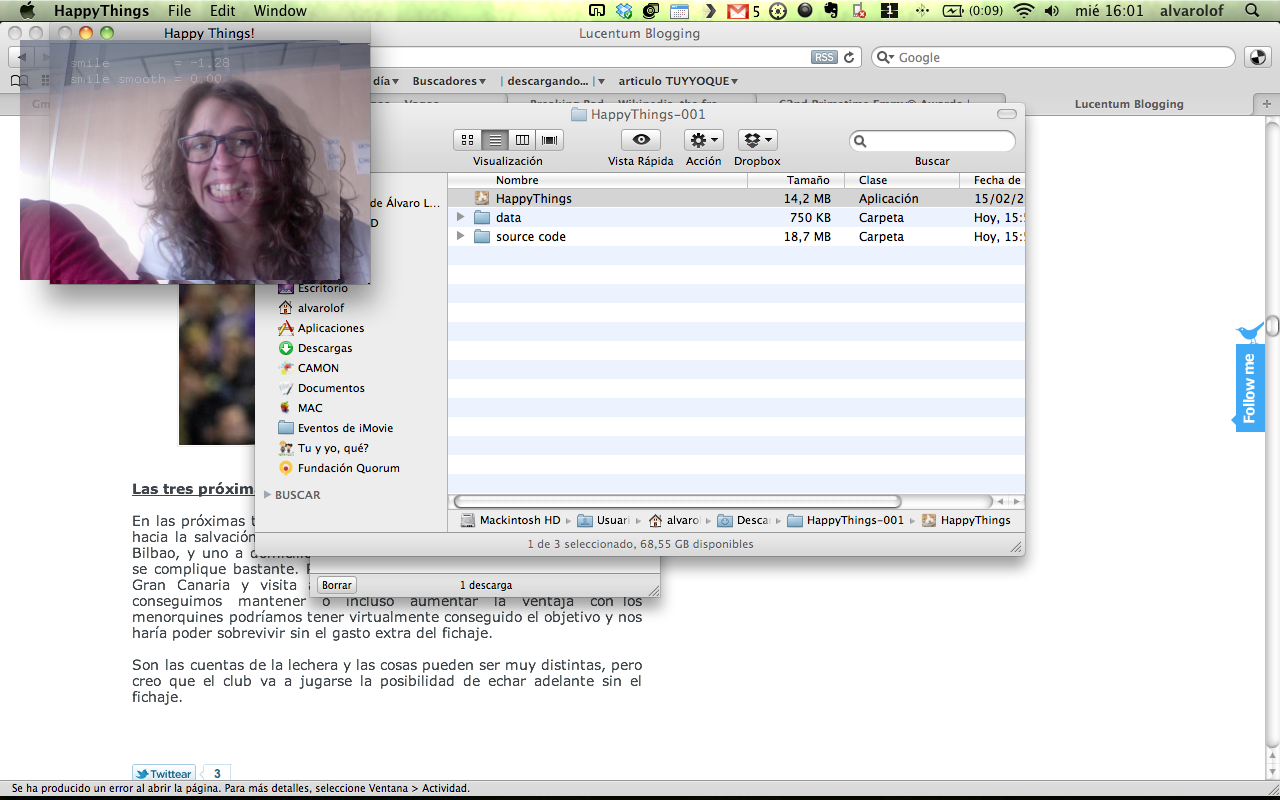Click the Borrar button in downloads window

(337, 585)
